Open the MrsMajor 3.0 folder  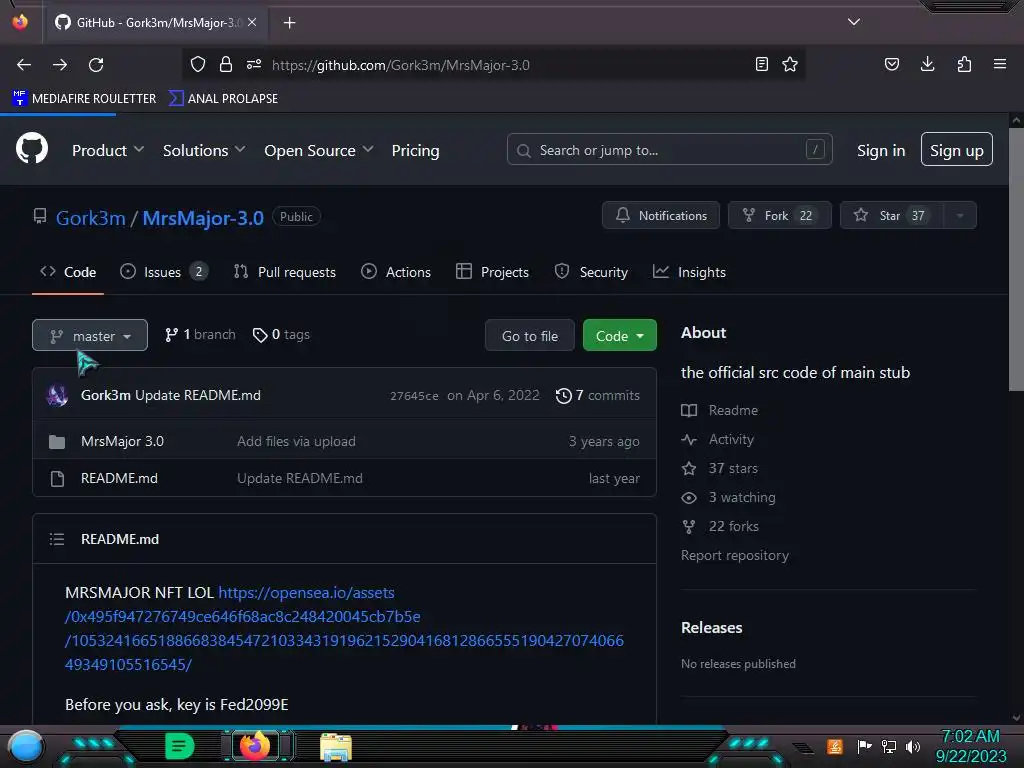pyautogui.click(x=122, y=441)
